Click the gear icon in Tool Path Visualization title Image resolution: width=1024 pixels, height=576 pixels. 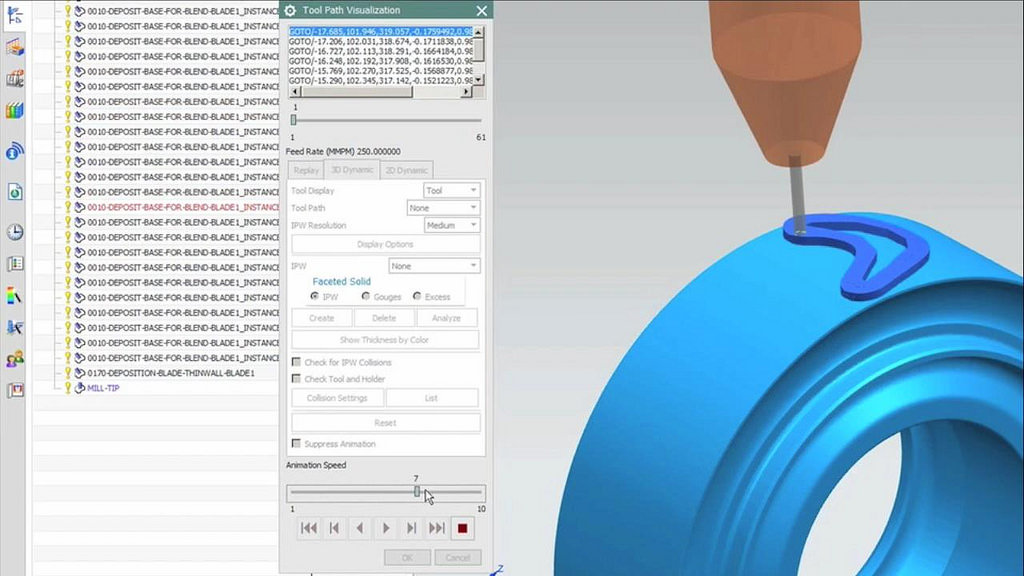[x=291, y=10]
